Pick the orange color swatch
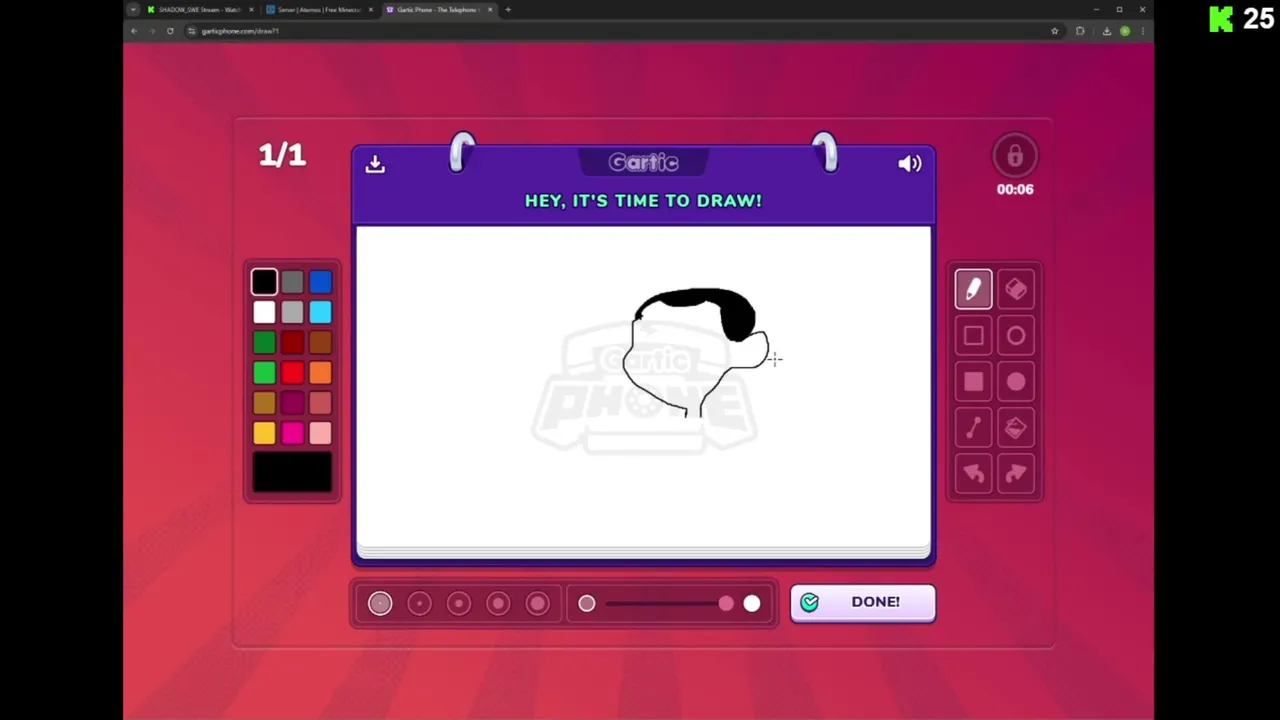This screenshot has width=1280, height=720. pyautogui.click(x=320, y=373)
